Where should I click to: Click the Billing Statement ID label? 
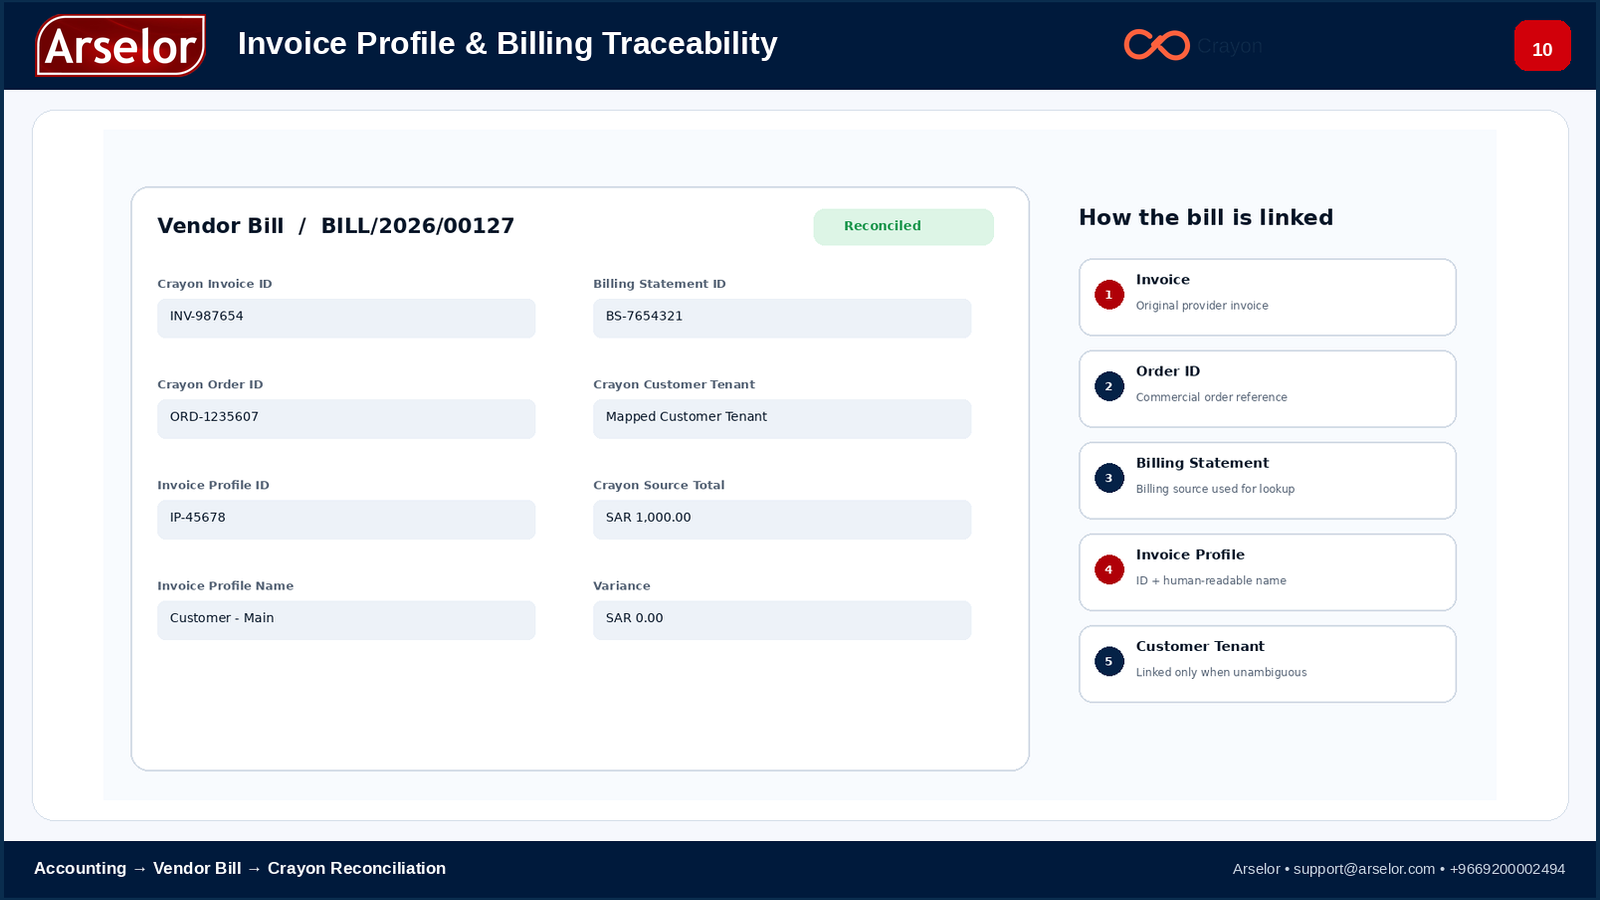659,284
